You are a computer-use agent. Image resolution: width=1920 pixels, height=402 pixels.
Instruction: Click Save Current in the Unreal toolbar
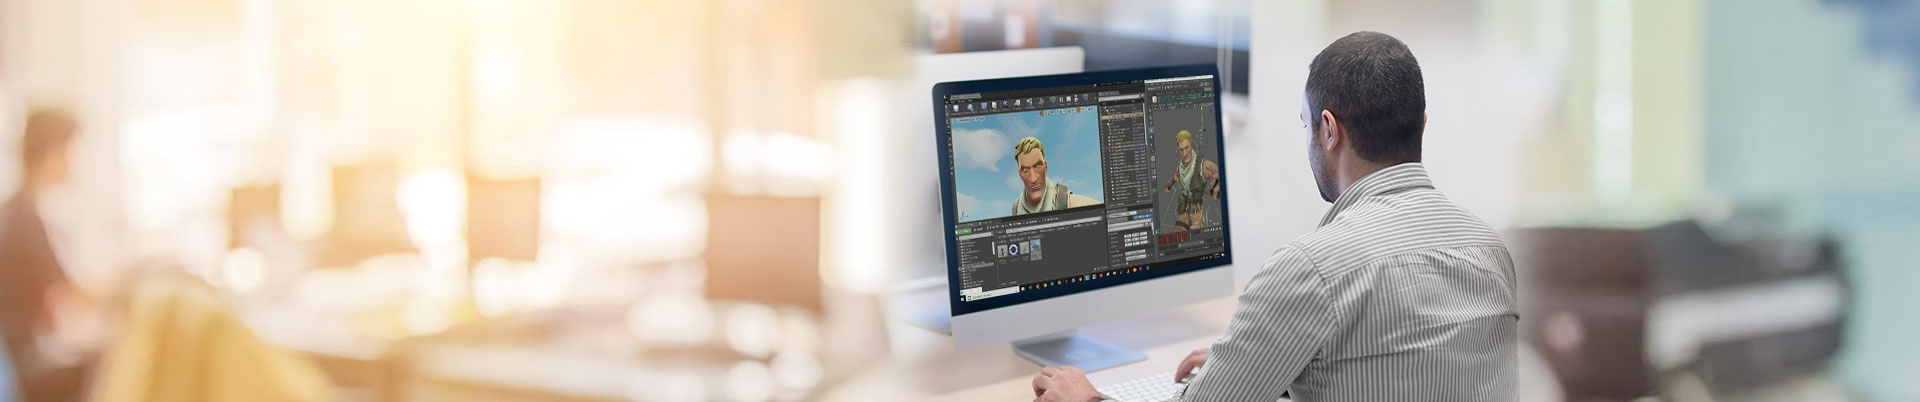click(956, 108)
